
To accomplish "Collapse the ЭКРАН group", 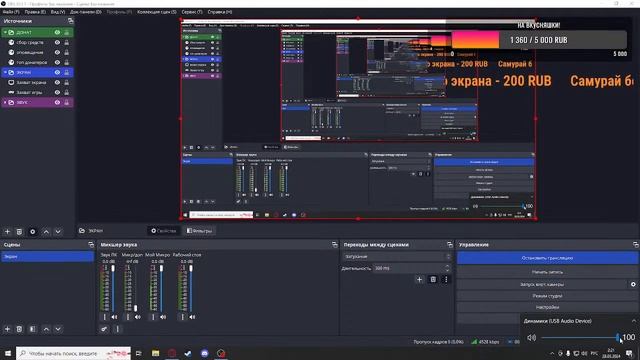I will [x=5, y=72].
